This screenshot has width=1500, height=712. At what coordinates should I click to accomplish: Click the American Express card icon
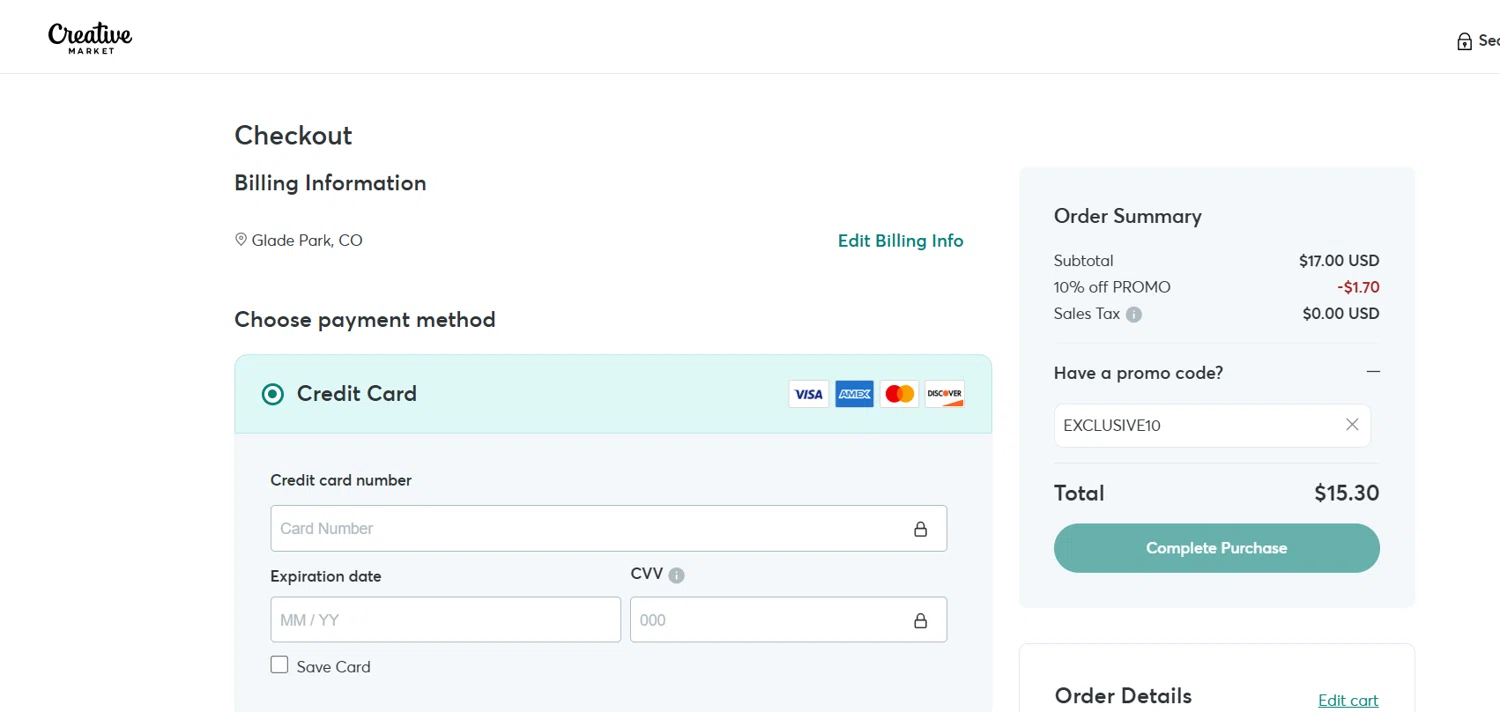pyautogui.click(x=854, y=394)
